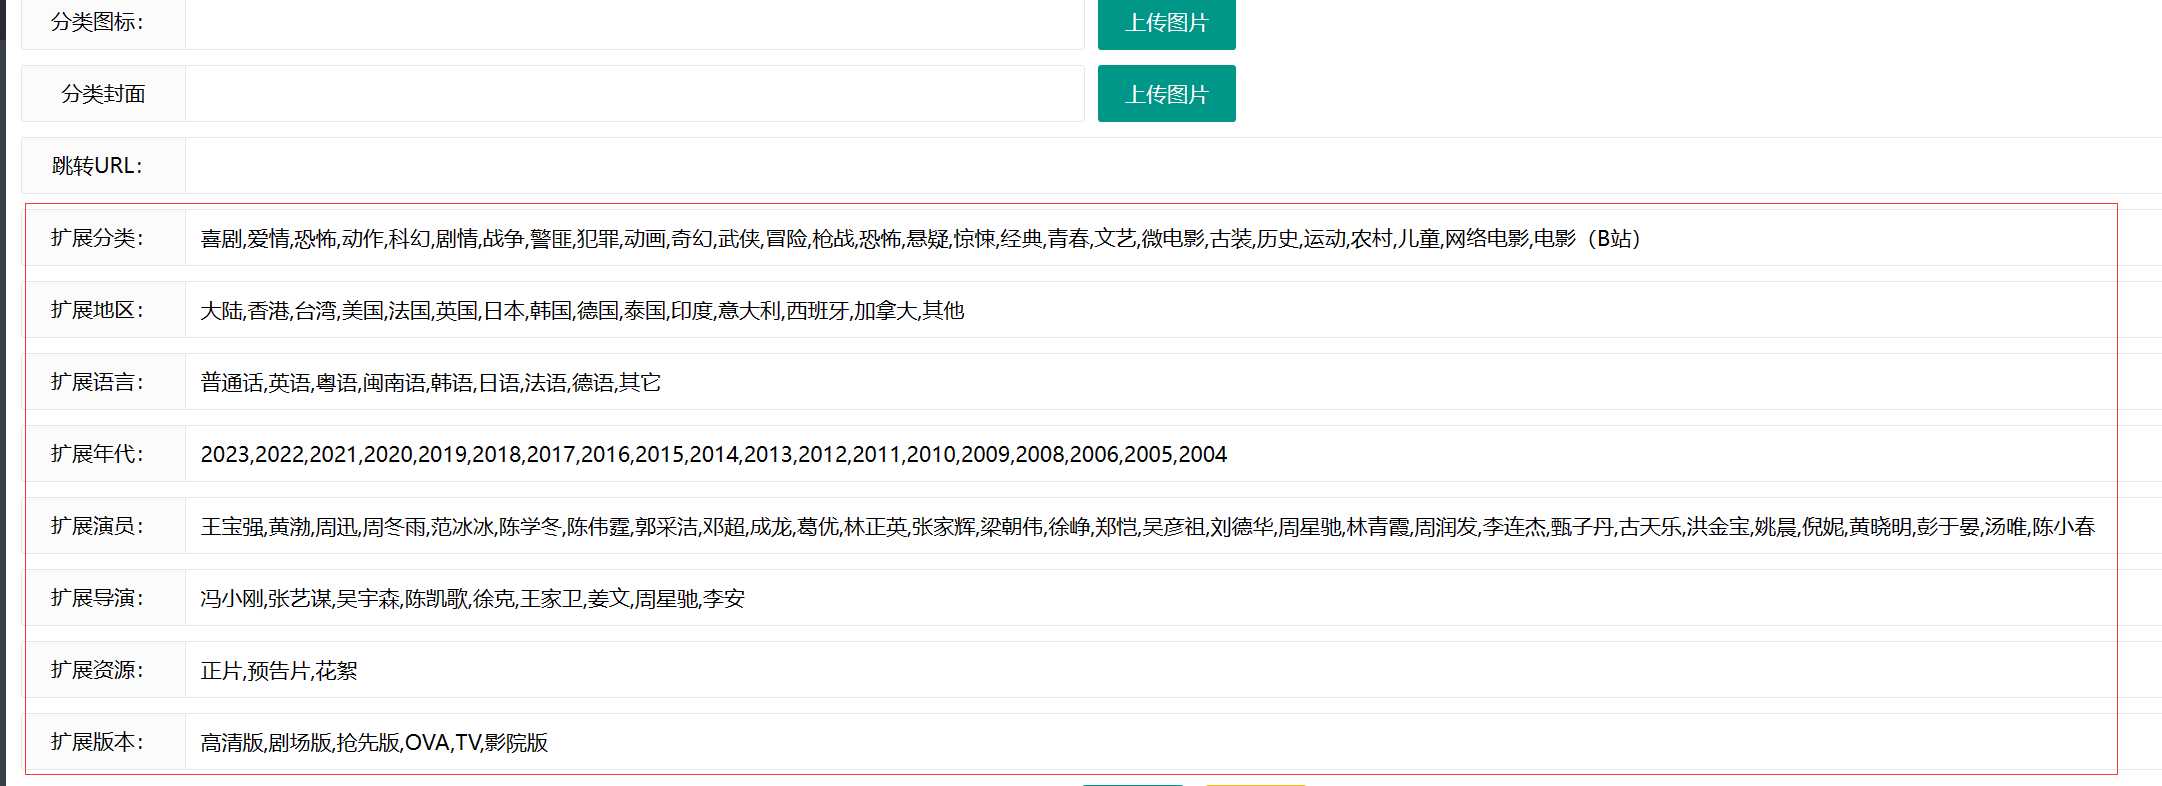
Task: Click the 扩展地区 field listing 大陆,香港
Action: coord(1150,310)
